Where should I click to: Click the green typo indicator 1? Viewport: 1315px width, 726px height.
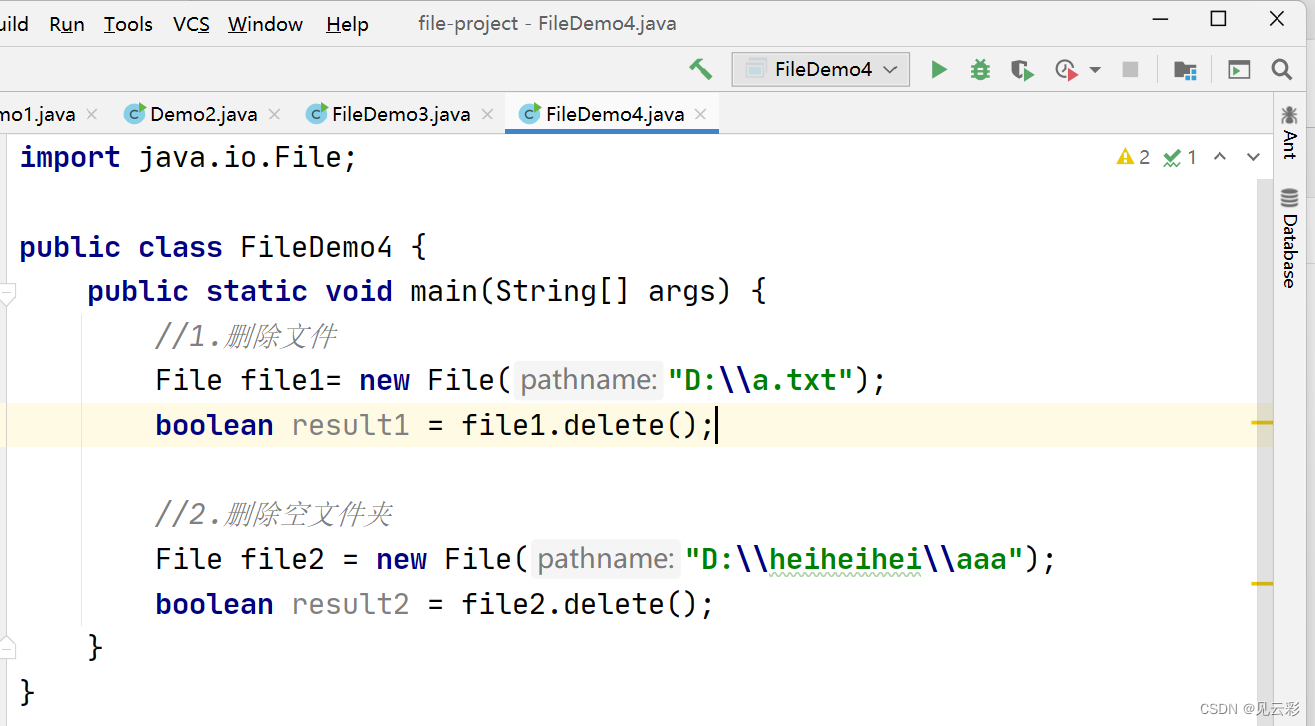1180,157
